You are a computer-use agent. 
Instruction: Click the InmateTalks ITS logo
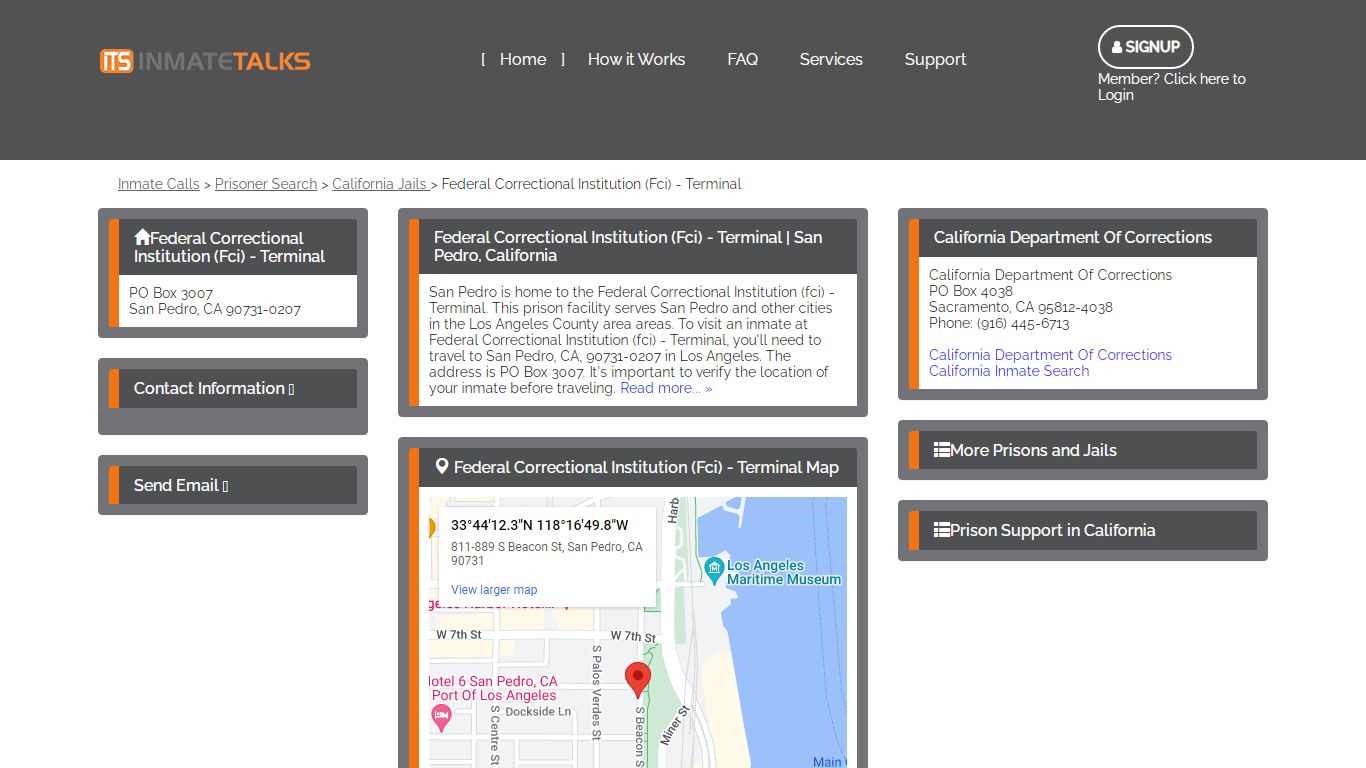[205, 61]
